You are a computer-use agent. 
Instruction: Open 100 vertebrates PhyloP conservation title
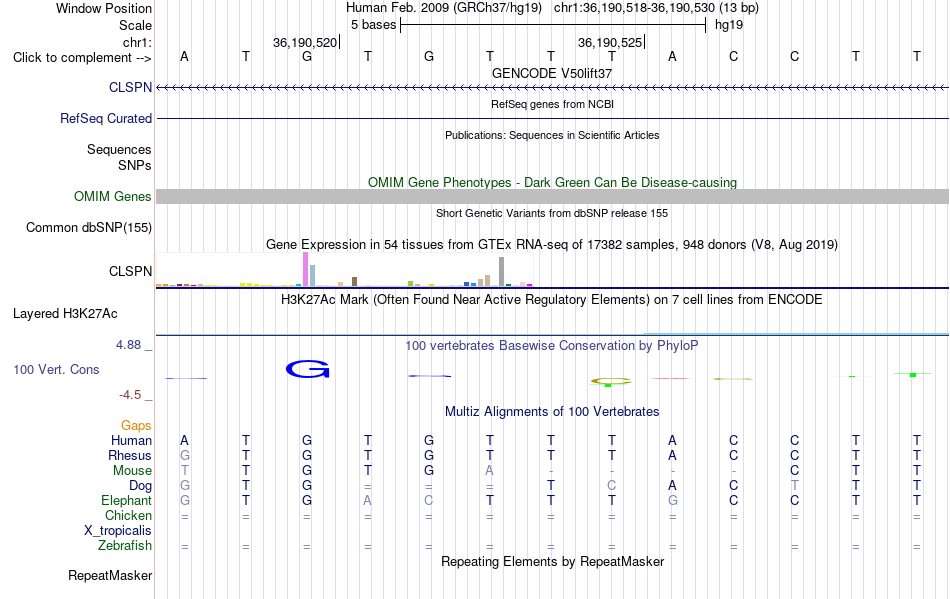point(552,346)
